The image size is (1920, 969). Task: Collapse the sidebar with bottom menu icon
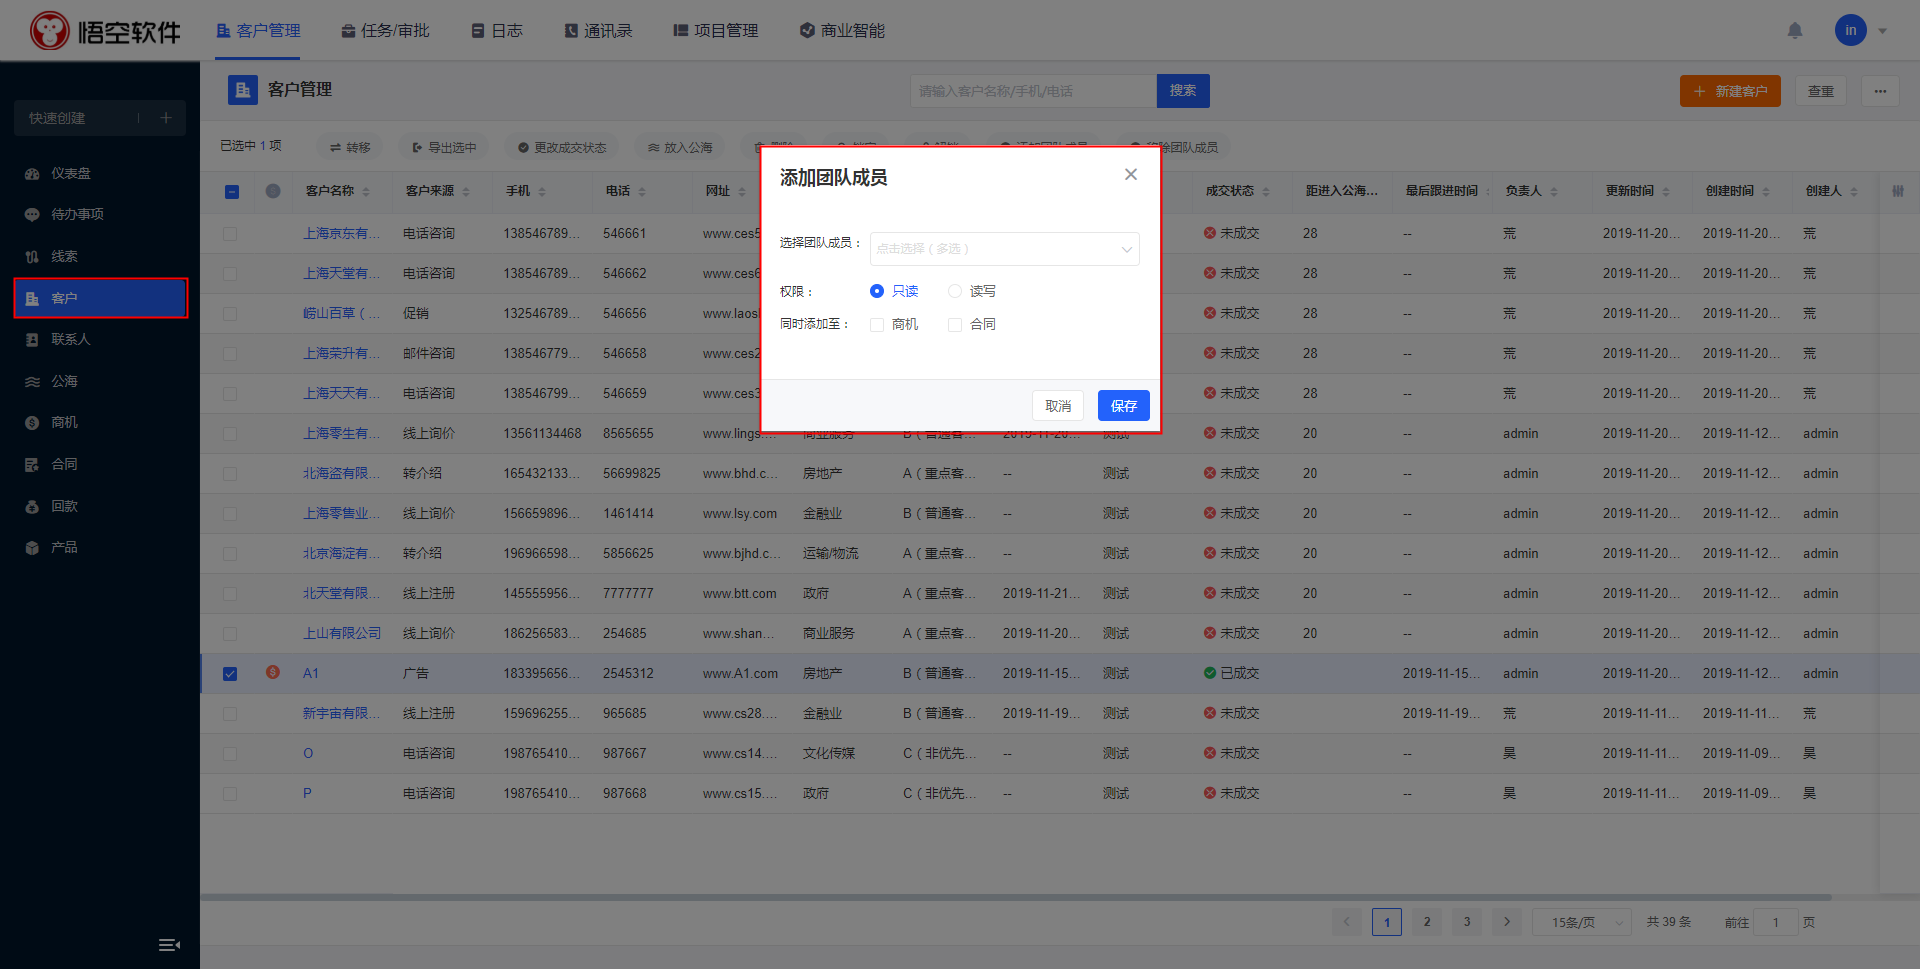coord(169,945)
